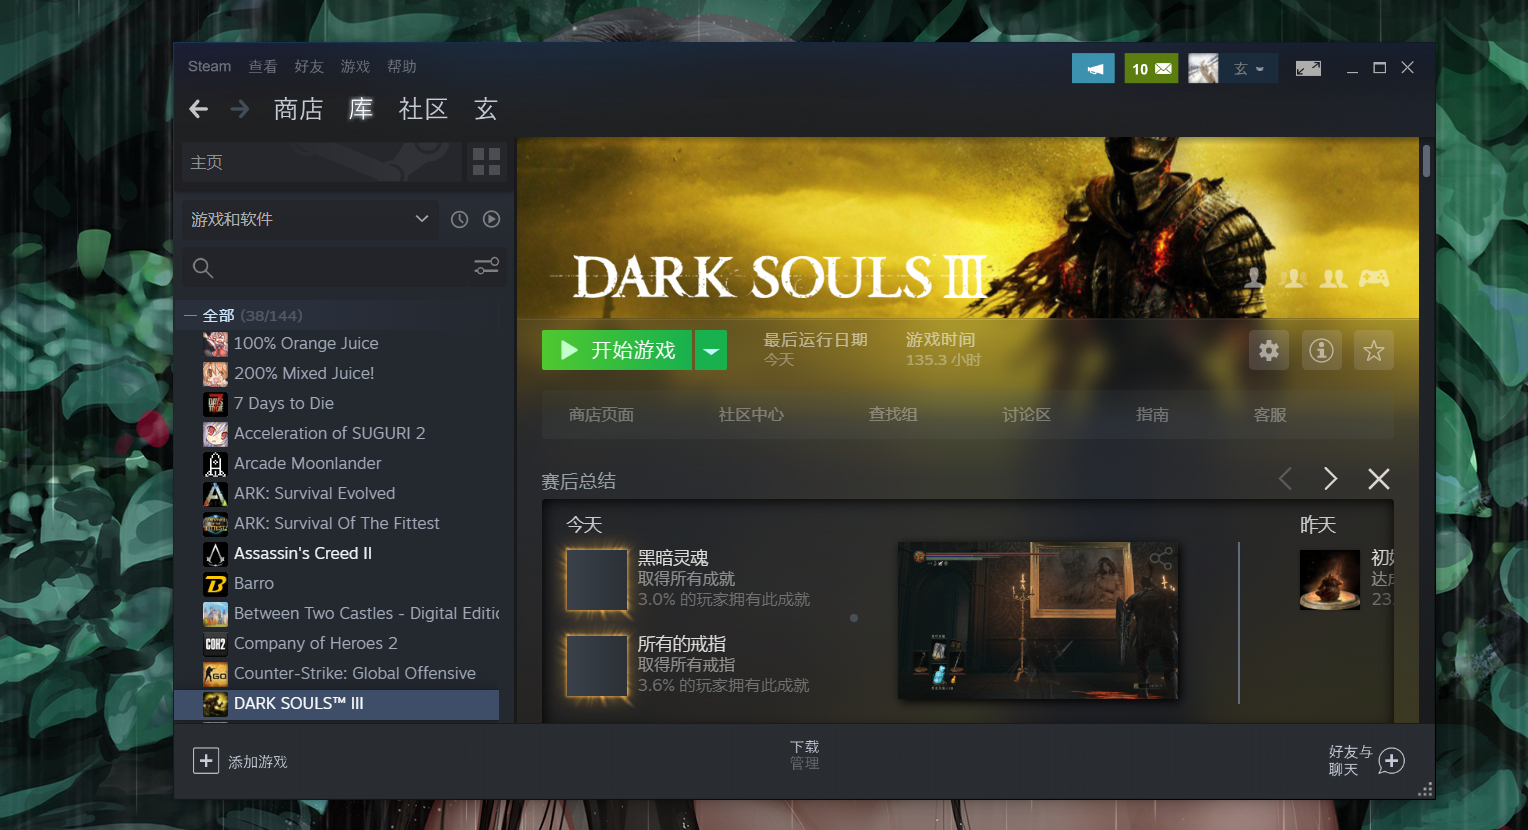Share the screenshot via share icon
Viewport: 1528px width, 830px height.
point(1161,559)
